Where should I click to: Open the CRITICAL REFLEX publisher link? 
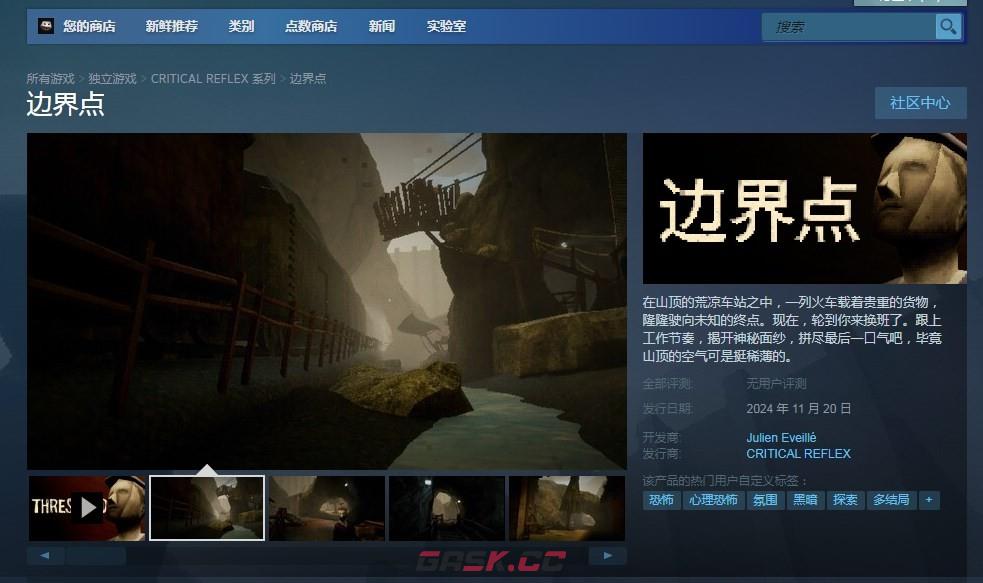pos(797,453)
